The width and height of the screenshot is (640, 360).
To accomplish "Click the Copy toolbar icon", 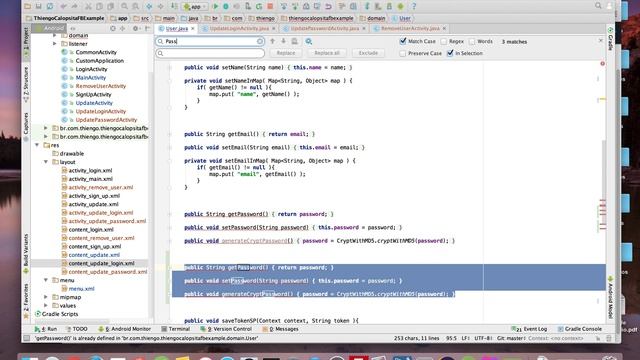I will pos(99,6).
